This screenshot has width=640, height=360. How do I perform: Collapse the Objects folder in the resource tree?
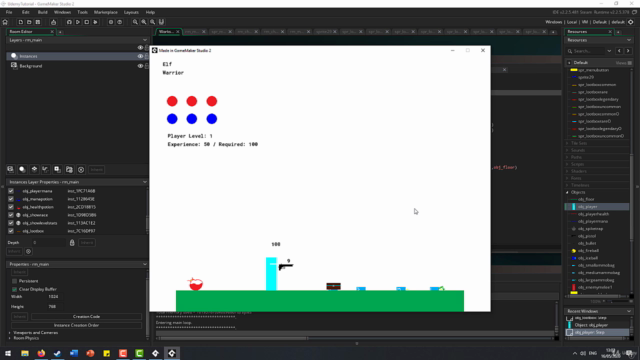[x=567, y=192]
